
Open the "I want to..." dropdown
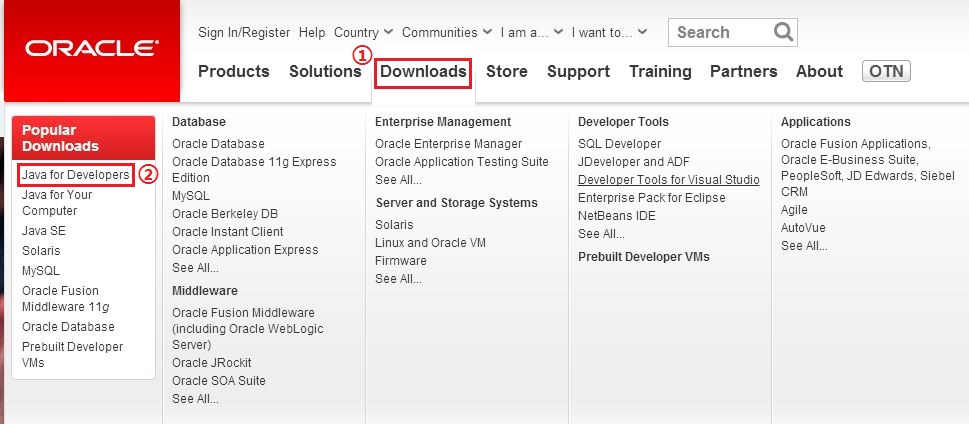click(610, 32)
